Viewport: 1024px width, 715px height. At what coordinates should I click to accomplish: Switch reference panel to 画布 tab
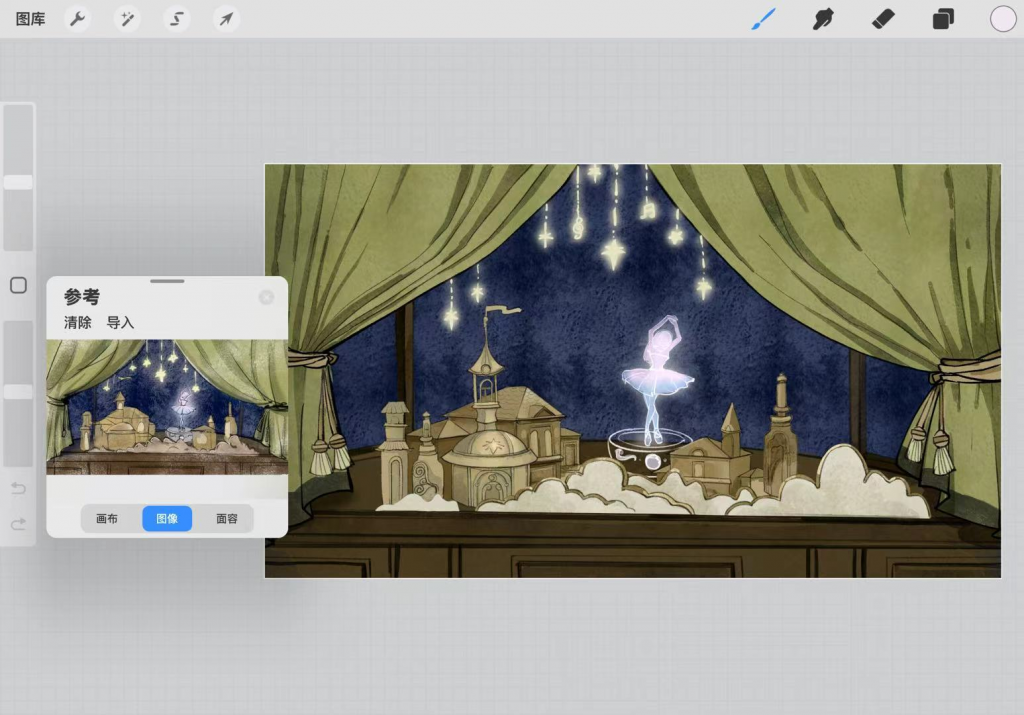pyautogui.click(x=107, y=519)
